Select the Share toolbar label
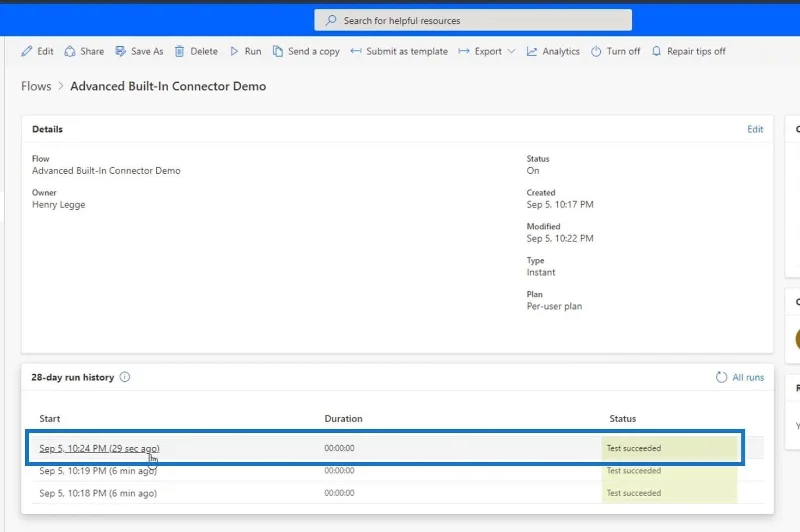This screenshot has height=532, width=800. (92, 51)
